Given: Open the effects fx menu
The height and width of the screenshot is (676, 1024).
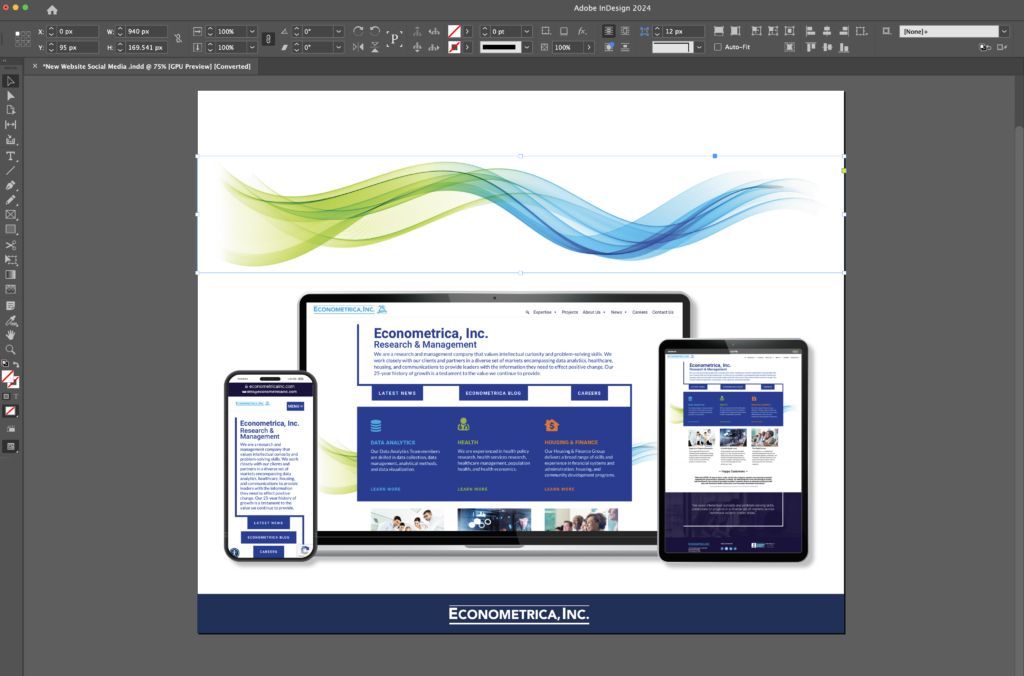Looking at the screenshot, I should tap(582, 31).
